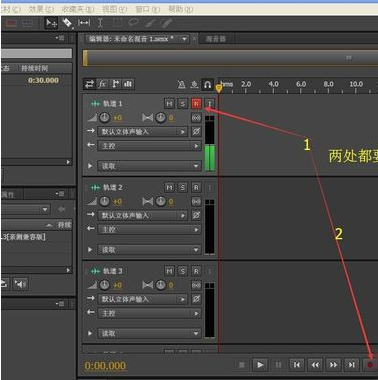The height and width of the screenshot is (380, 378).
Task: Open Track 1 input dropdown 默认立体声输入
Action: 142,132
